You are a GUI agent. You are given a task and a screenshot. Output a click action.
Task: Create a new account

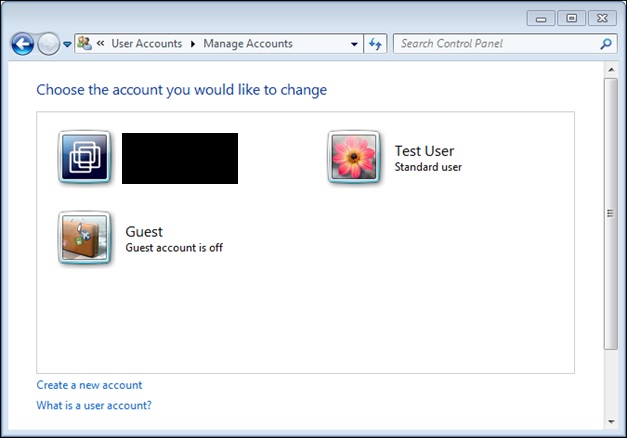point(89,385)
